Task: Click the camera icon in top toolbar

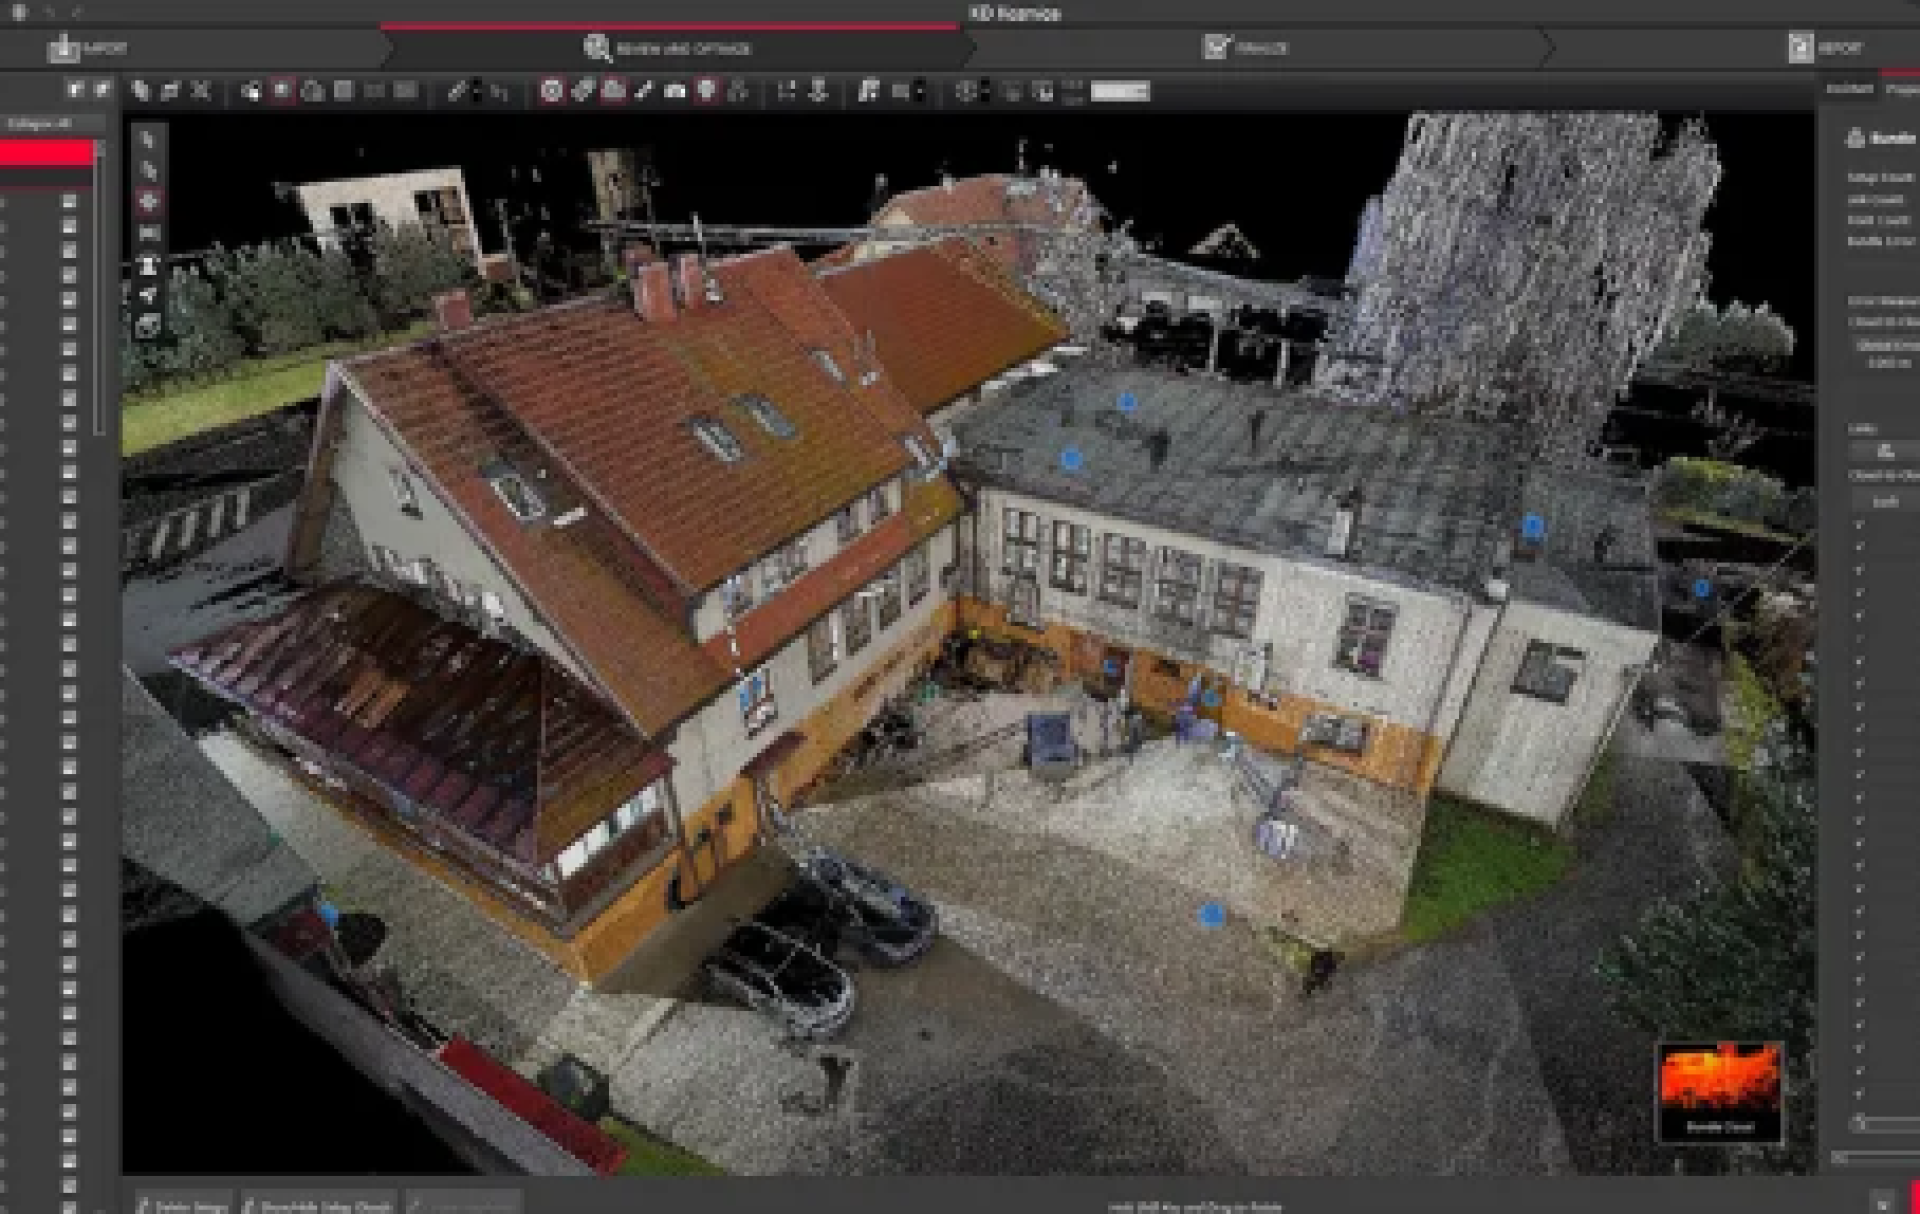Action: [x=675, y=91]
